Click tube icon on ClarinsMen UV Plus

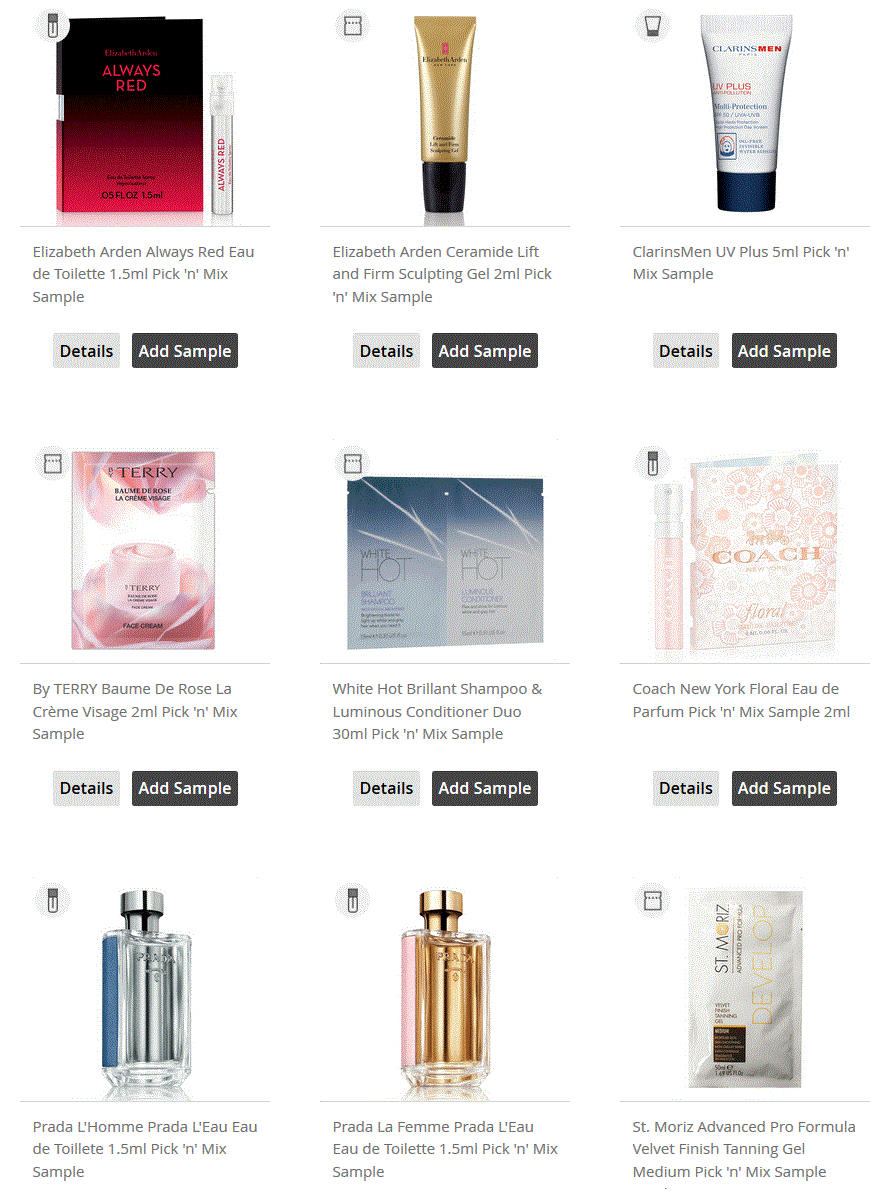[x=652, y=26]
